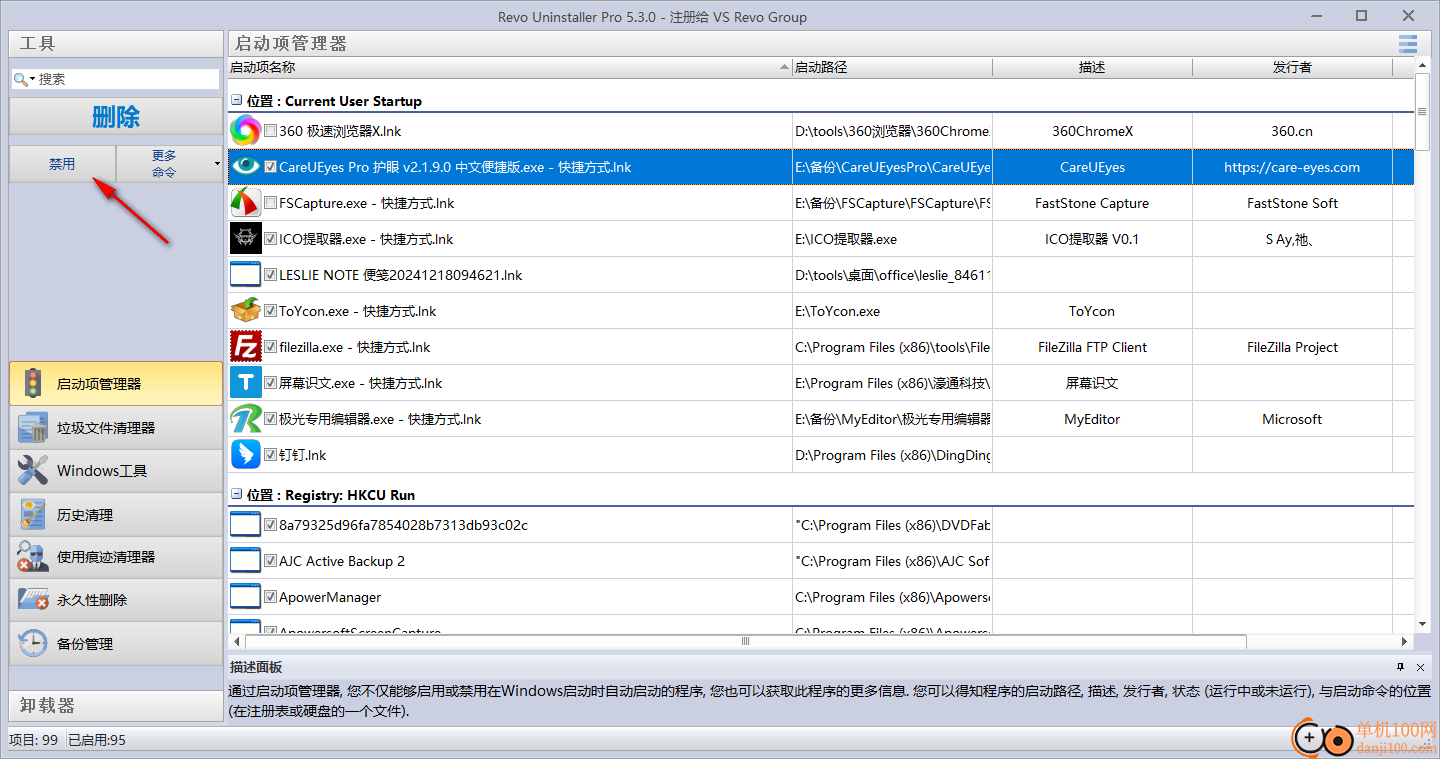Screen dimensions: 1440x759
Task: Uncheck the LESLIE NOTE 便笺 checkbox
Action: point(270,275)
